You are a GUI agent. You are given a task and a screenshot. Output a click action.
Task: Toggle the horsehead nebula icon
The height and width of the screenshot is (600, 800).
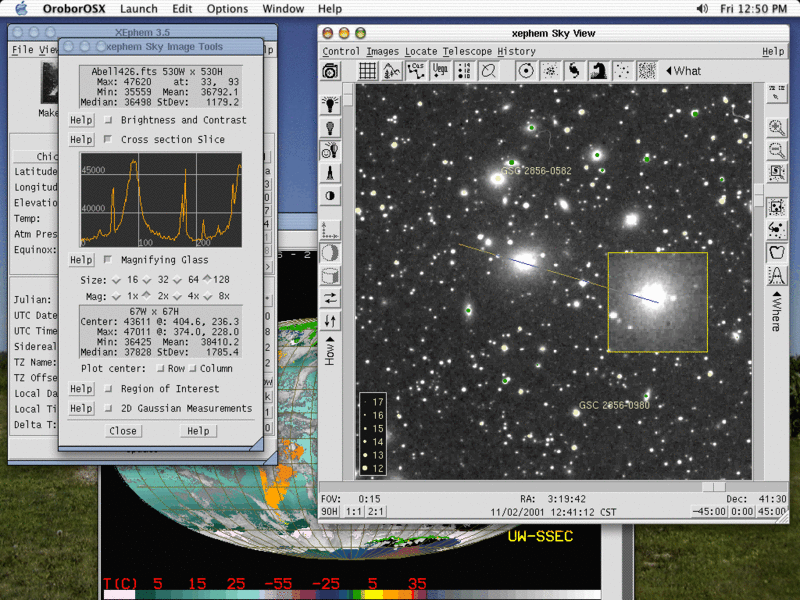tap(598, 71)
